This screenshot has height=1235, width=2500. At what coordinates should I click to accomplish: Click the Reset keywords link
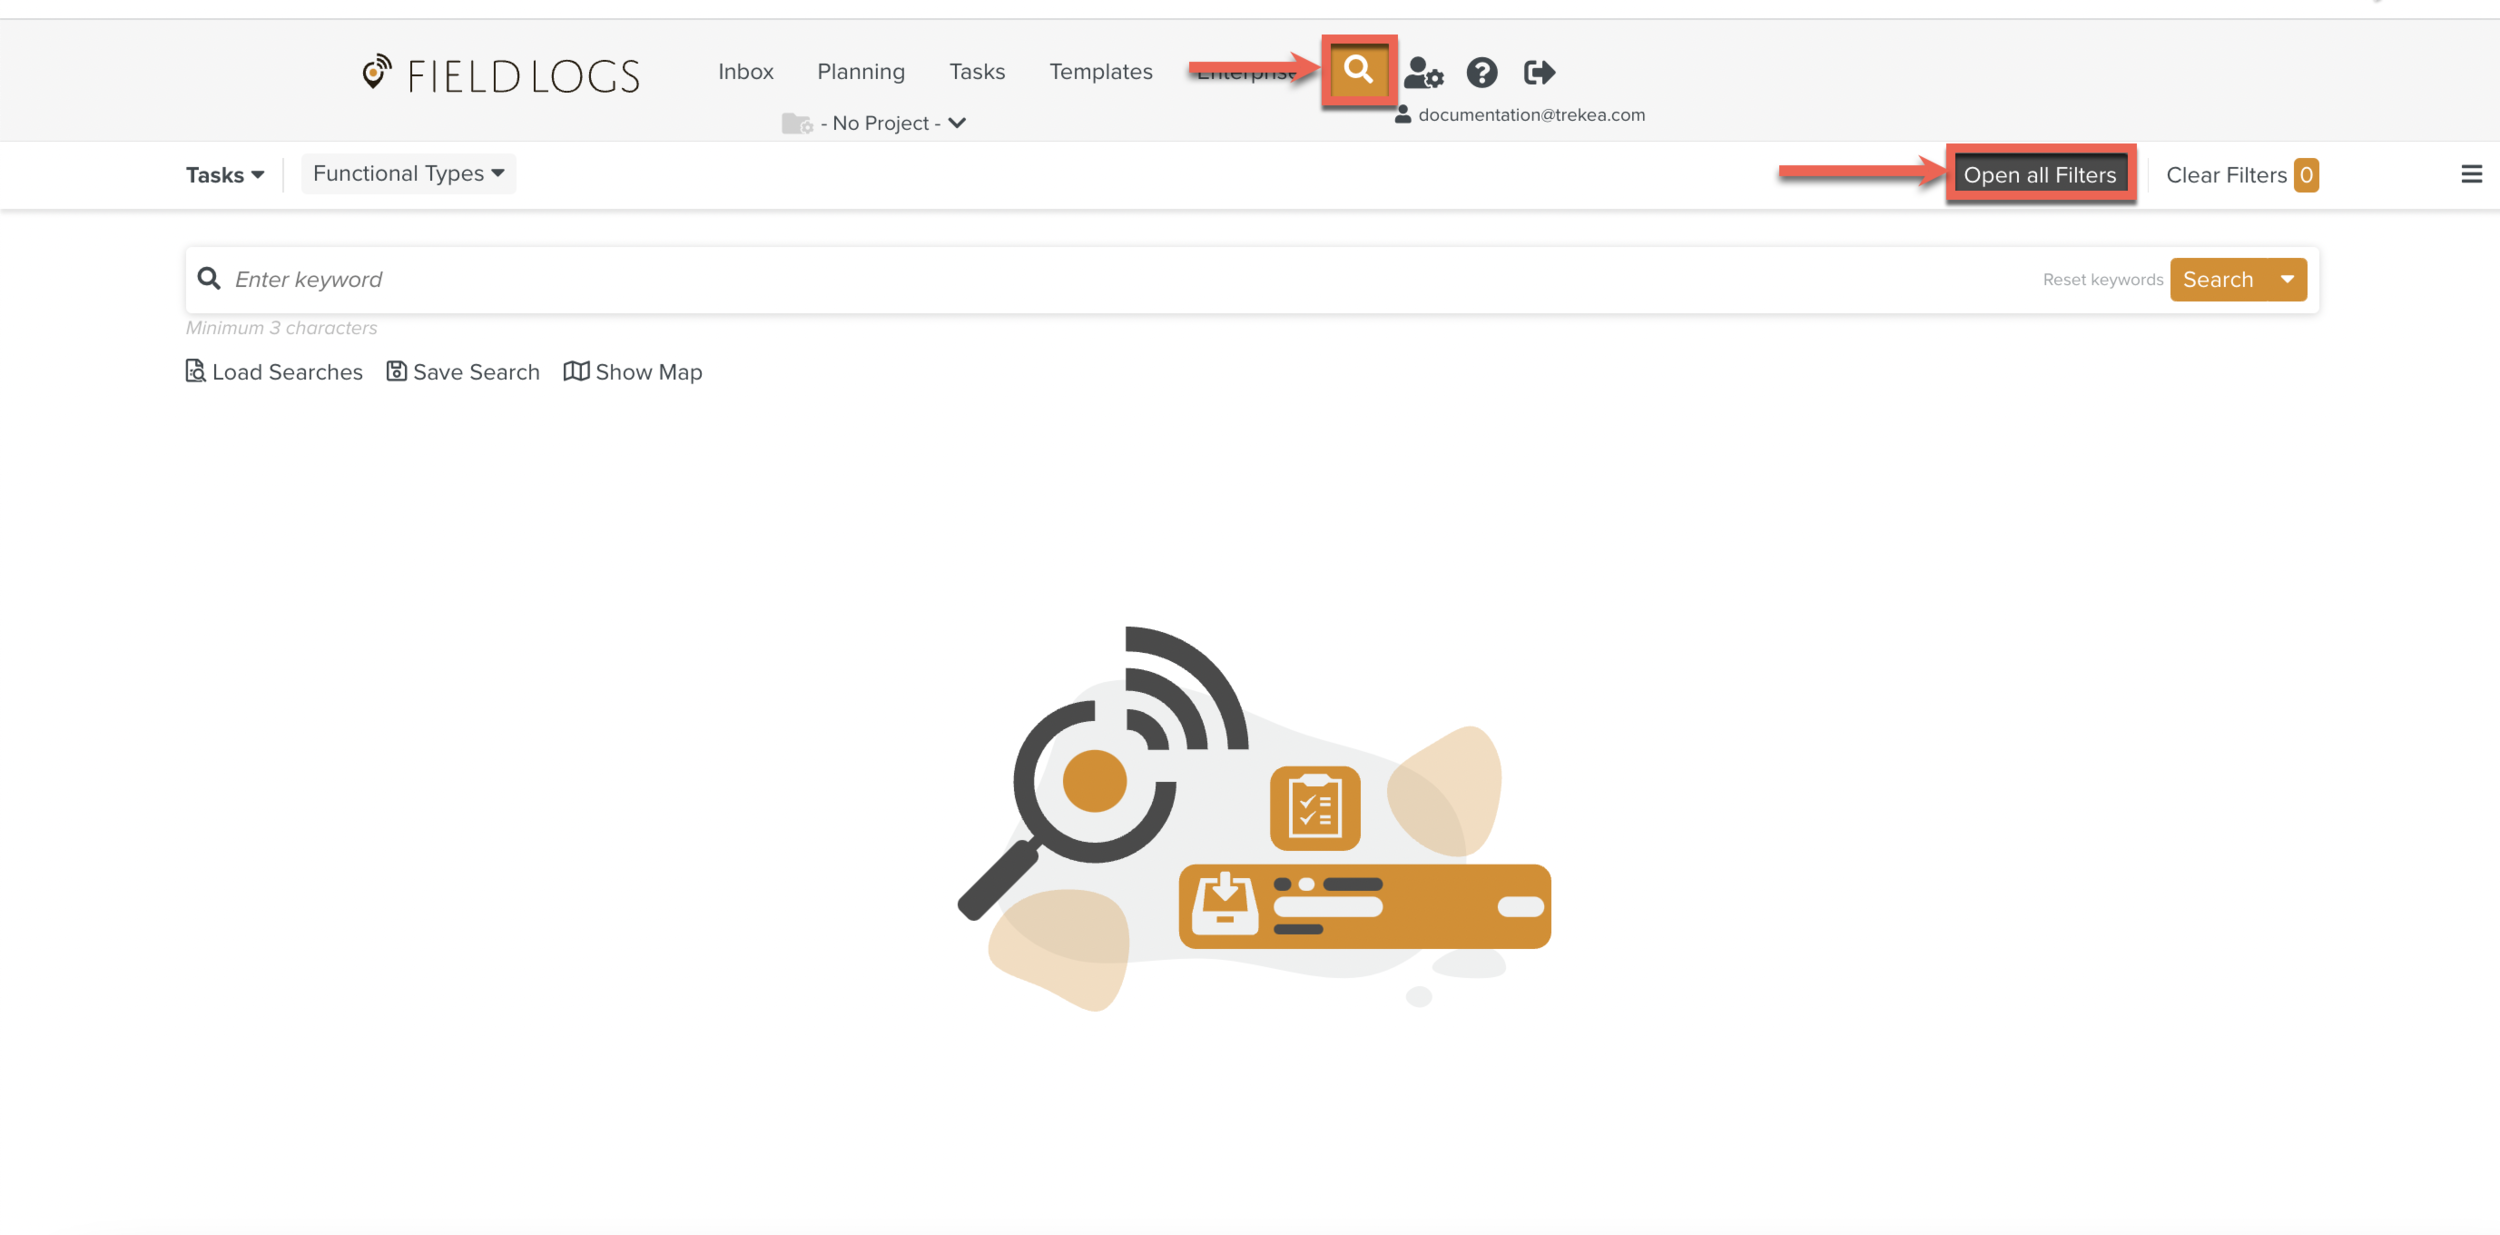[x=2102, y=280]
